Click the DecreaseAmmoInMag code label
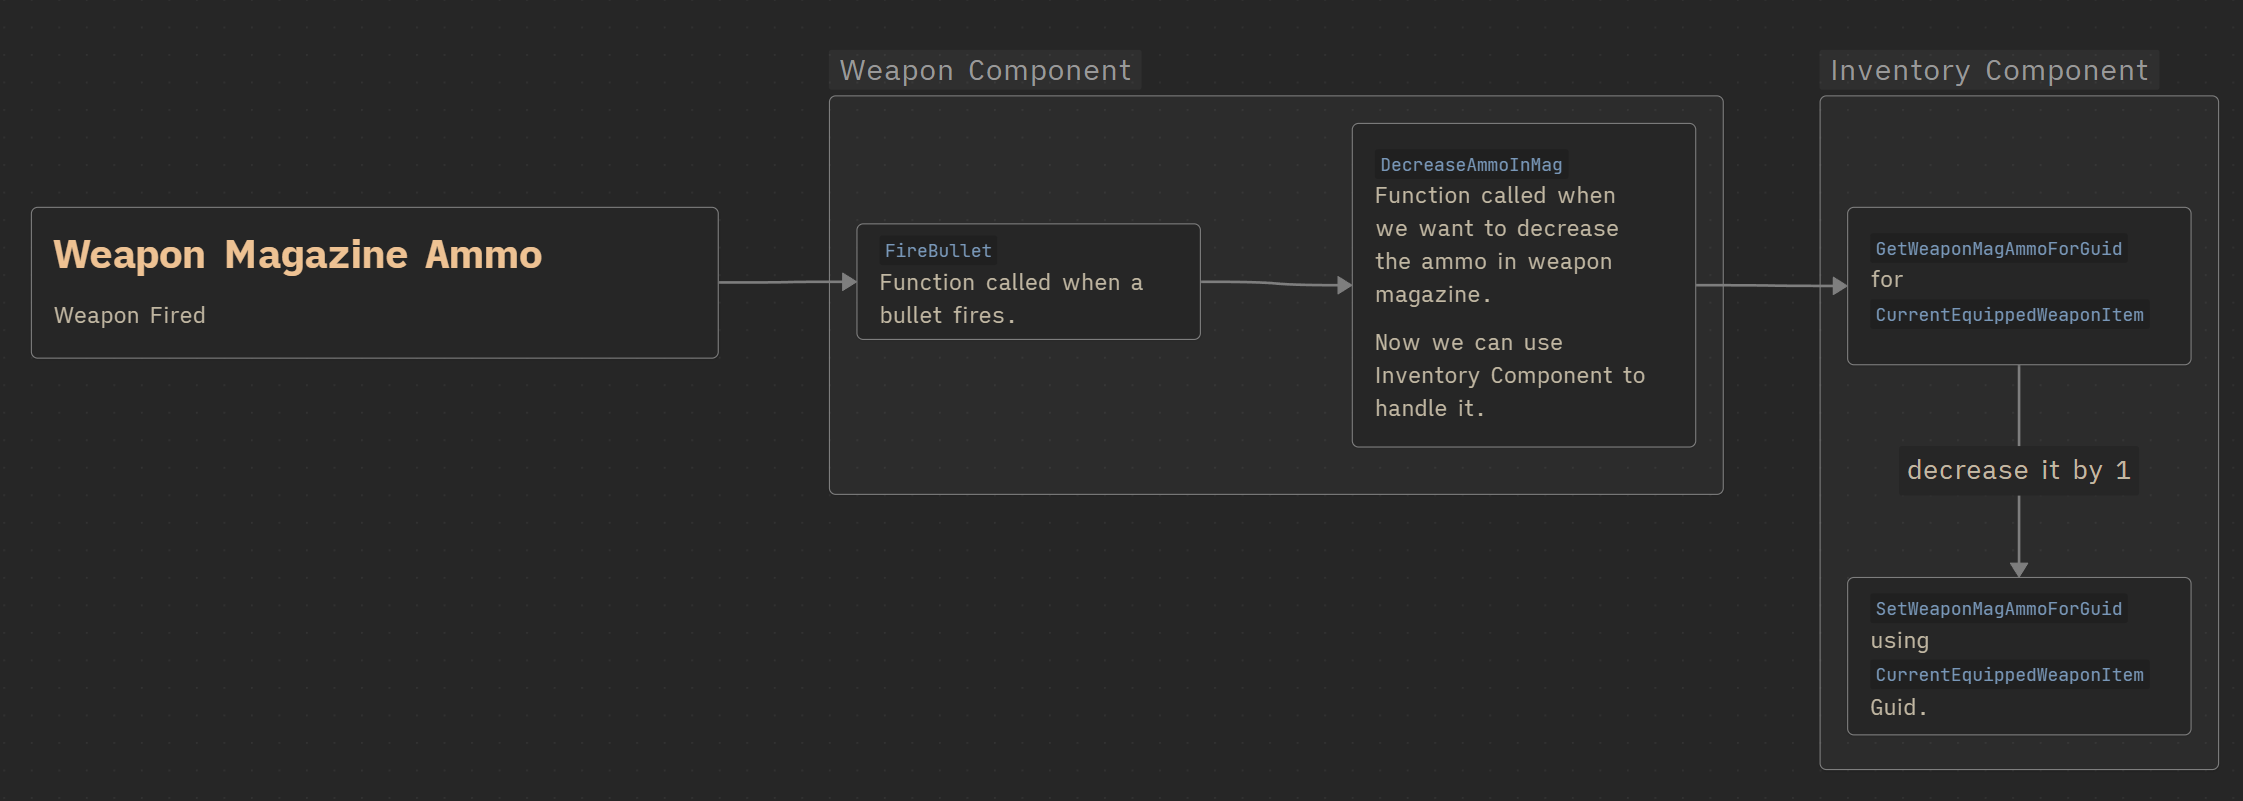Screen dimensions: 2243x801 click(1470, 165)
